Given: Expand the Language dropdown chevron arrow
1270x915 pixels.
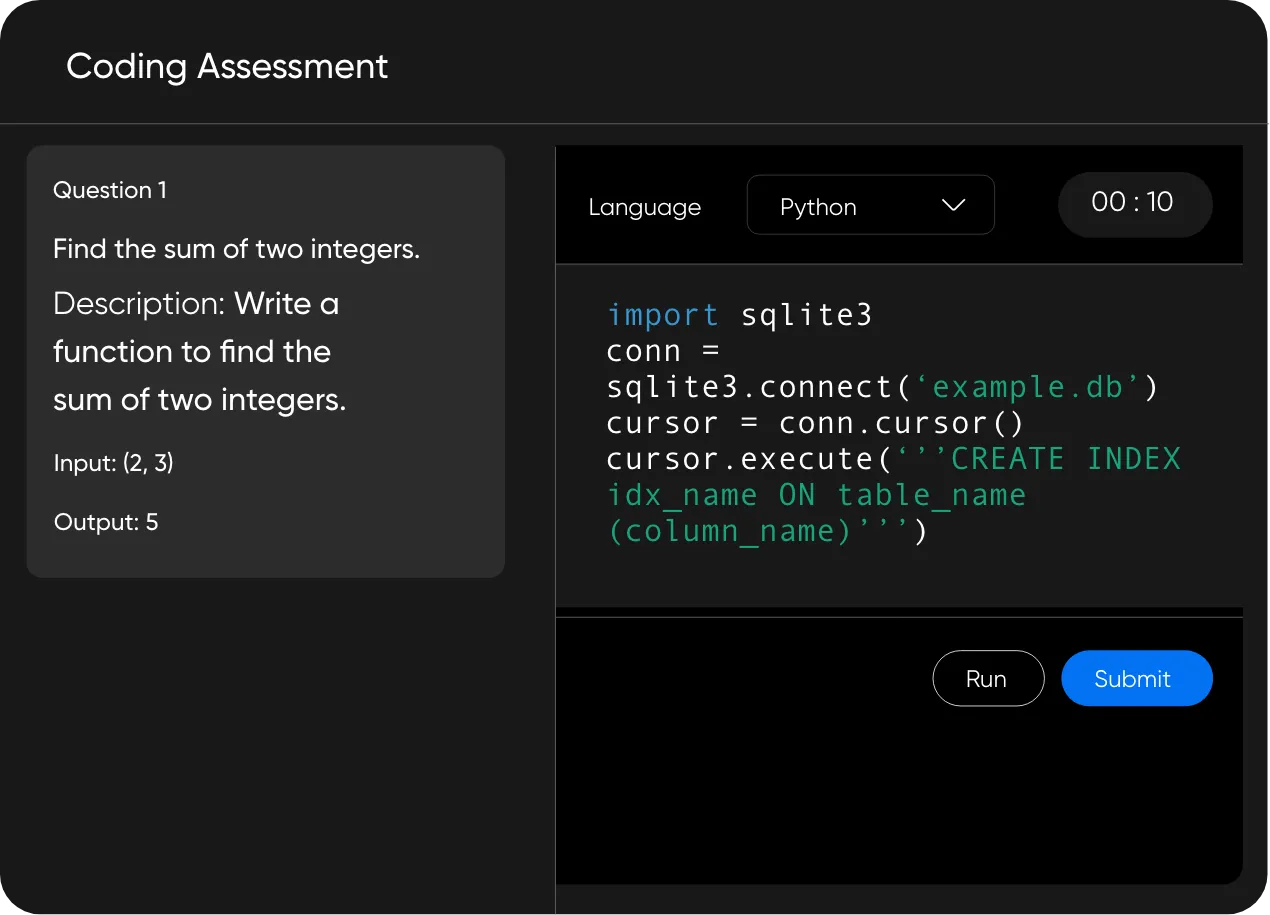Looking at the screenshot, I should coord(953,205).
